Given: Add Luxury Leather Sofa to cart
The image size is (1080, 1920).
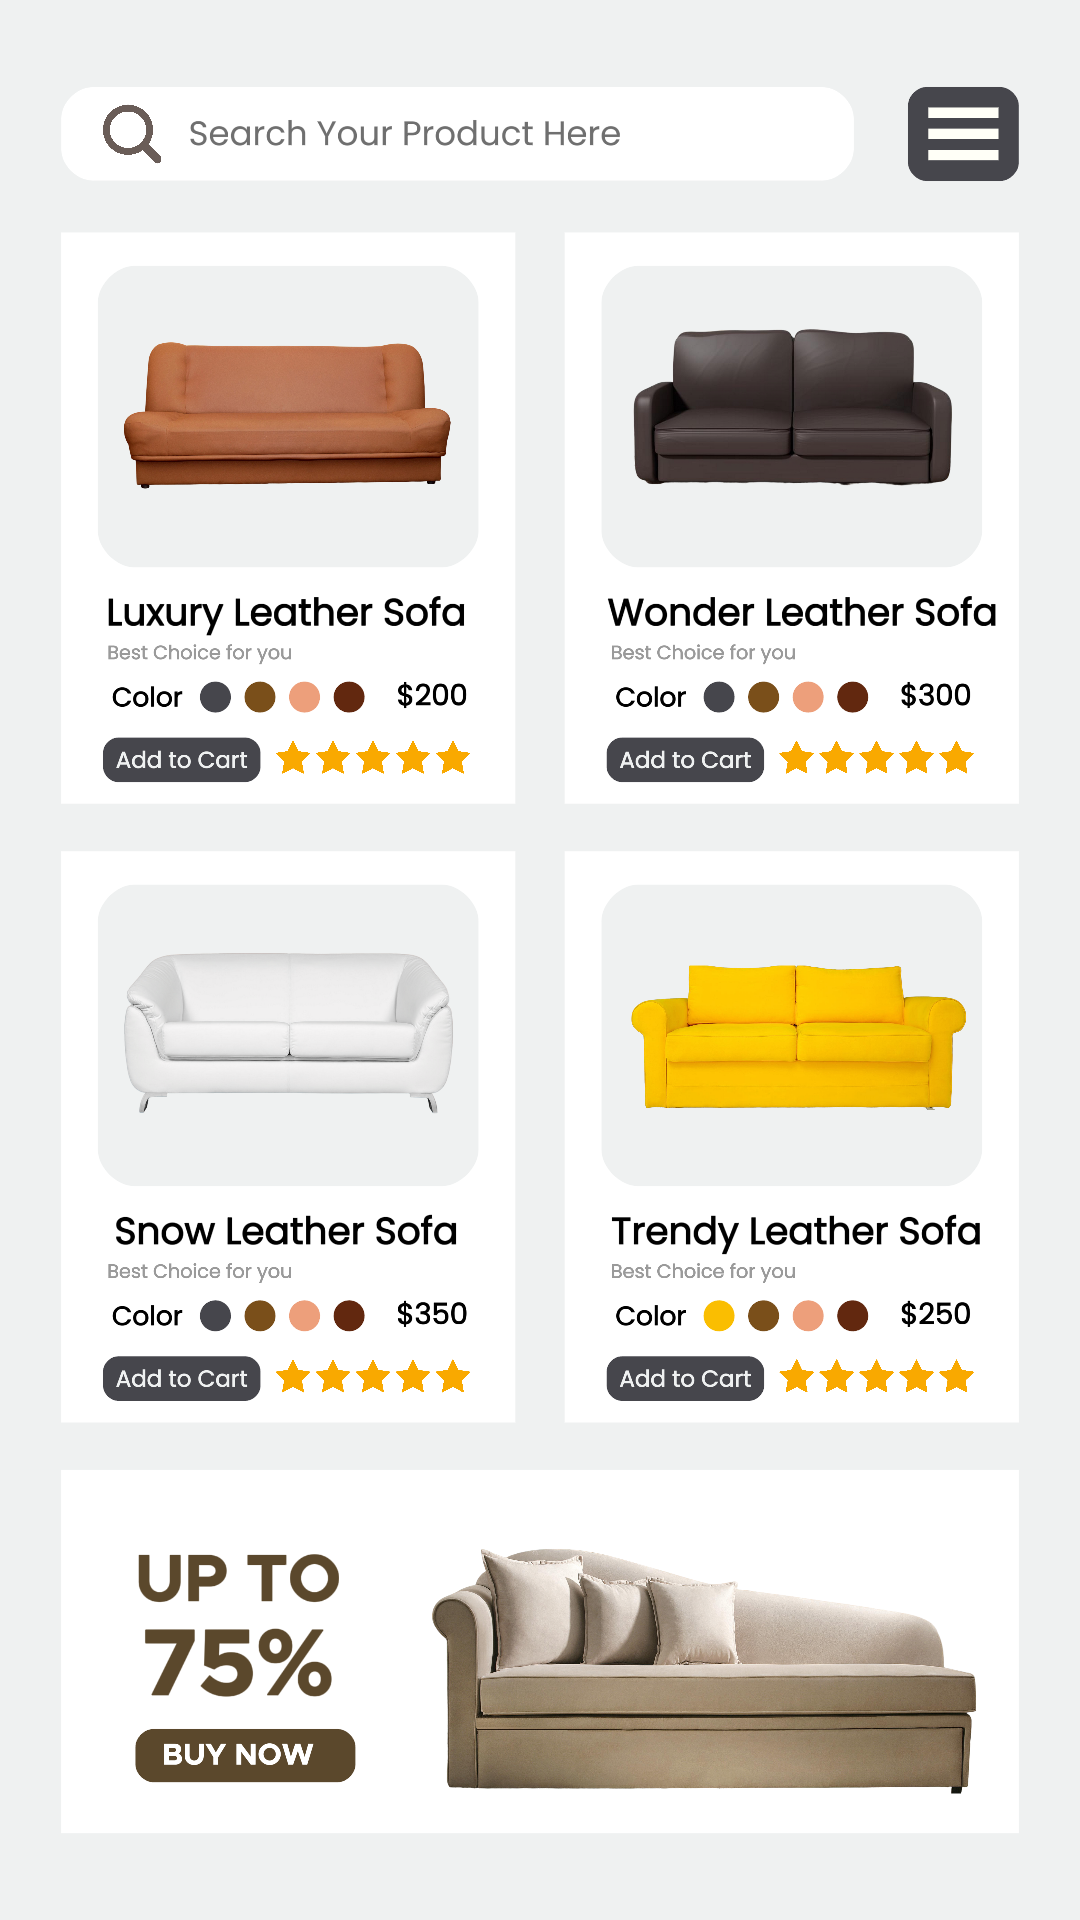Looking at the screenshot, I should tap(181, 760).
